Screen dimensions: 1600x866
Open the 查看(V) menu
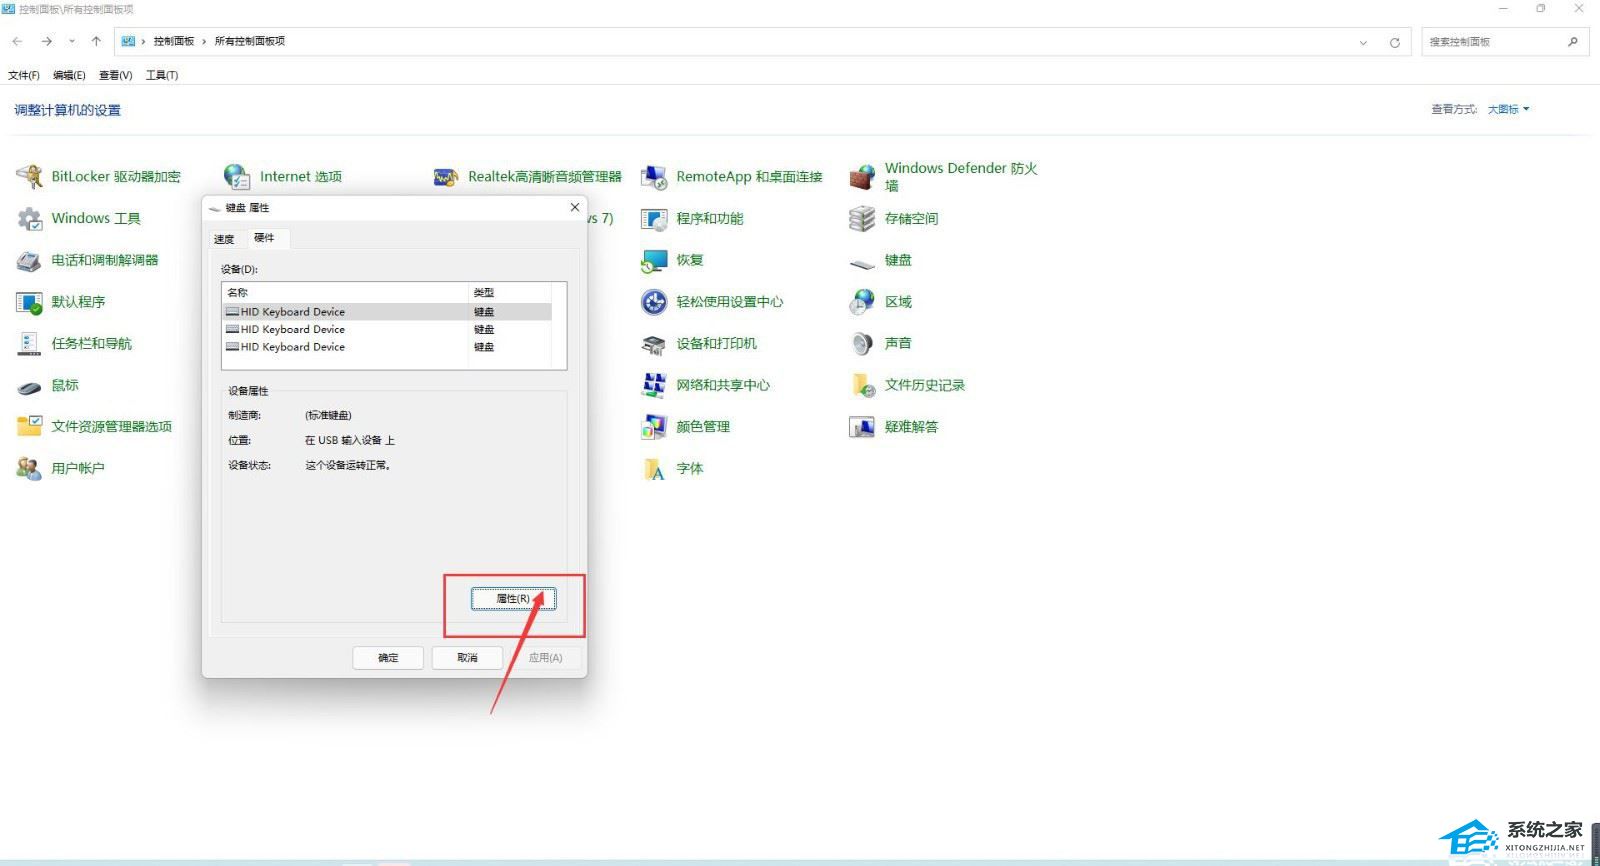[x=115, y=75]
